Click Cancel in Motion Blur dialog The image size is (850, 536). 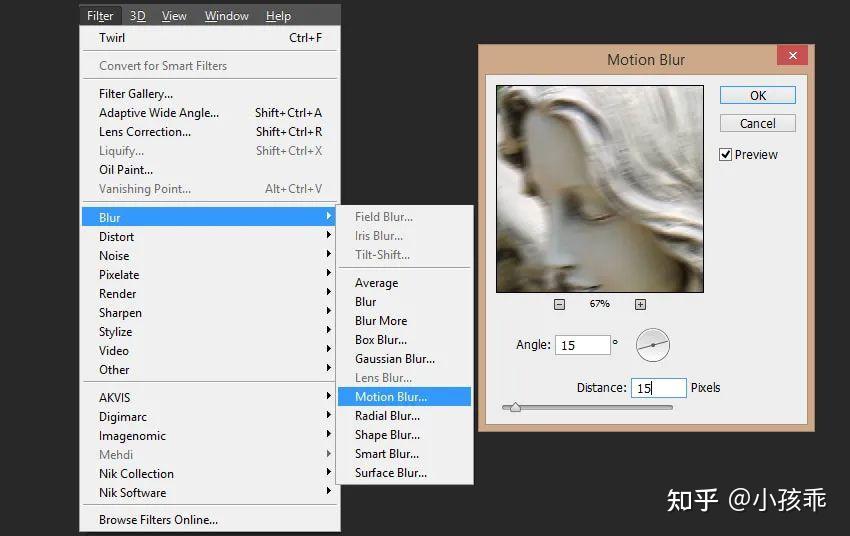coord(757,124)
